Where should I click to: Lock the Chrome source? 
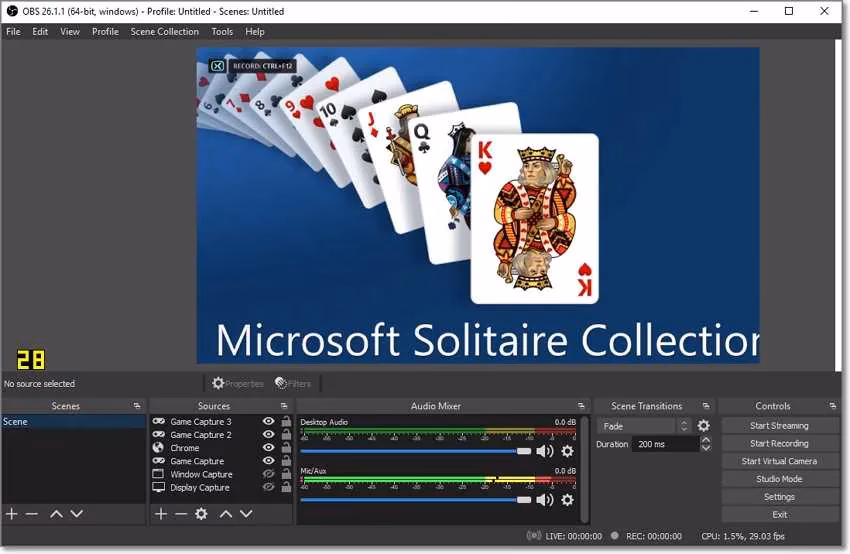click(286, 448)
